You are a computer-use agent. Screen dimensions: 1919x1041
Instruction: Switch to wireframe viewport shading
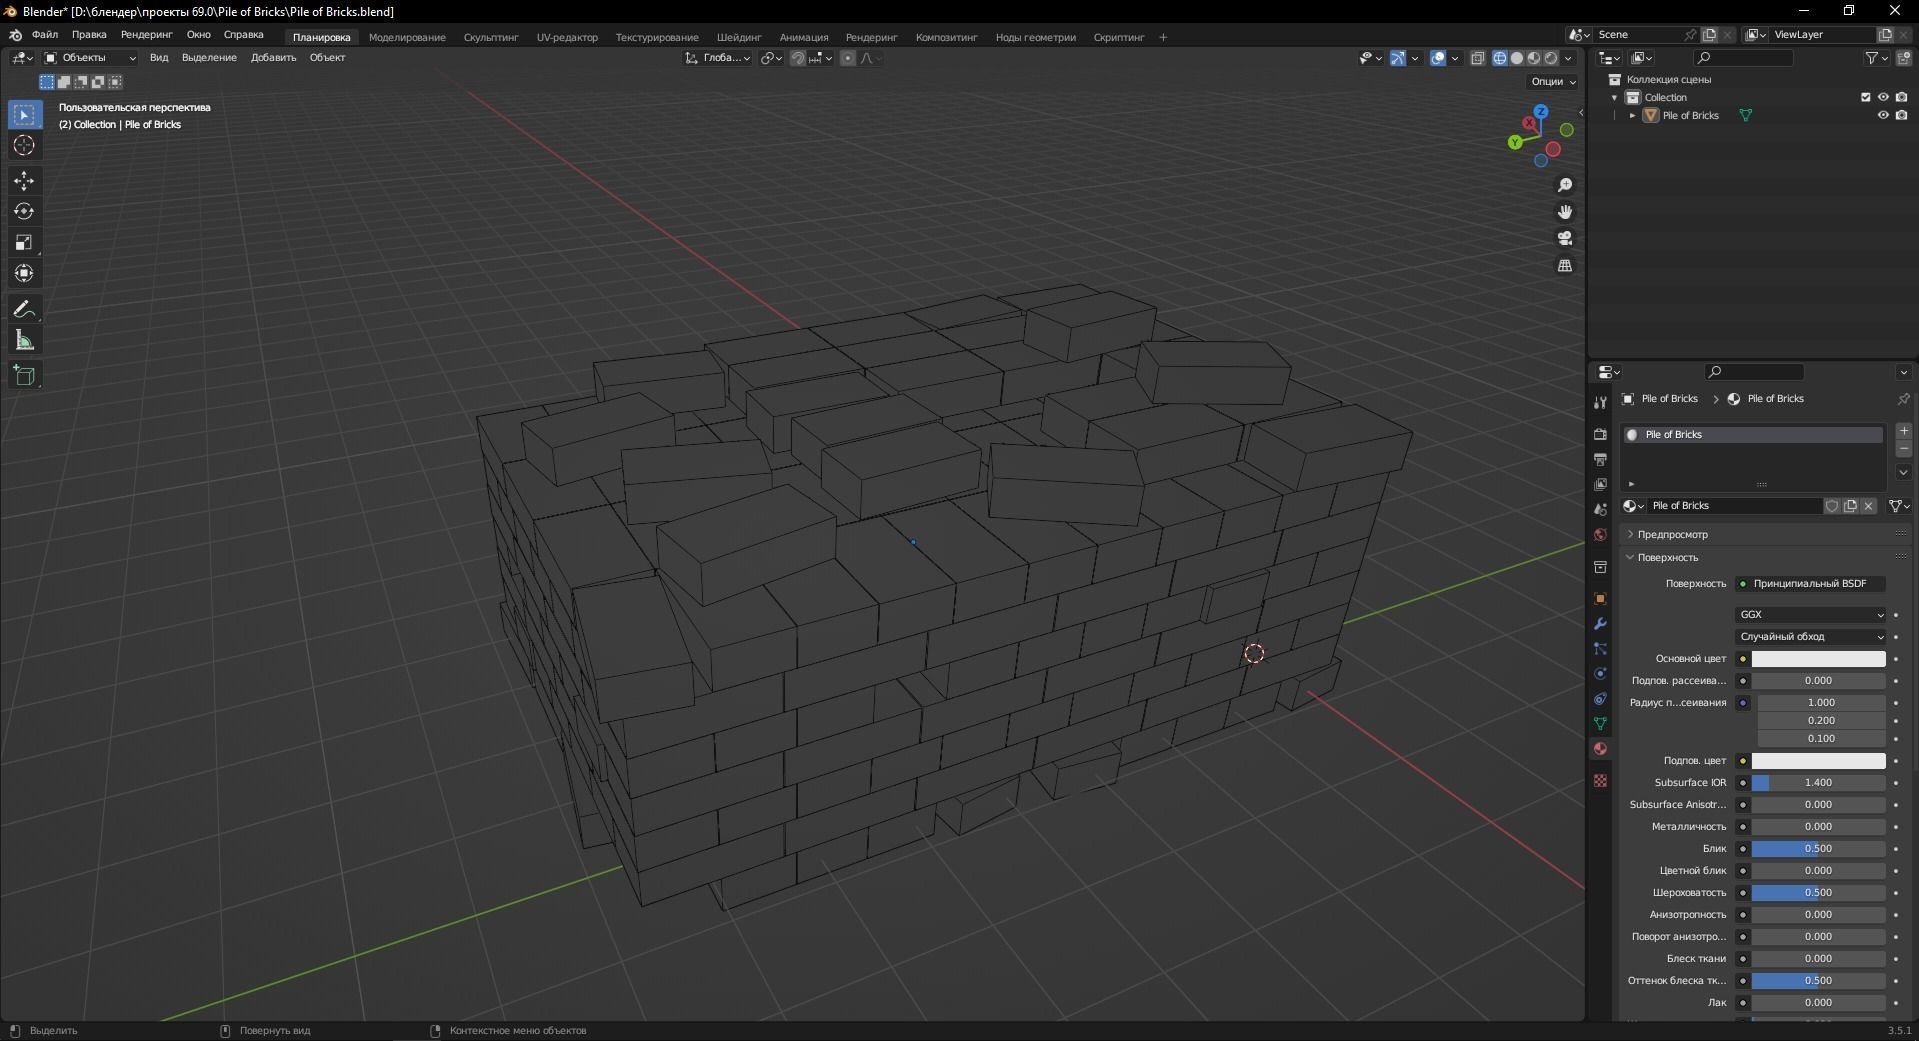[x=1500, y=58]
